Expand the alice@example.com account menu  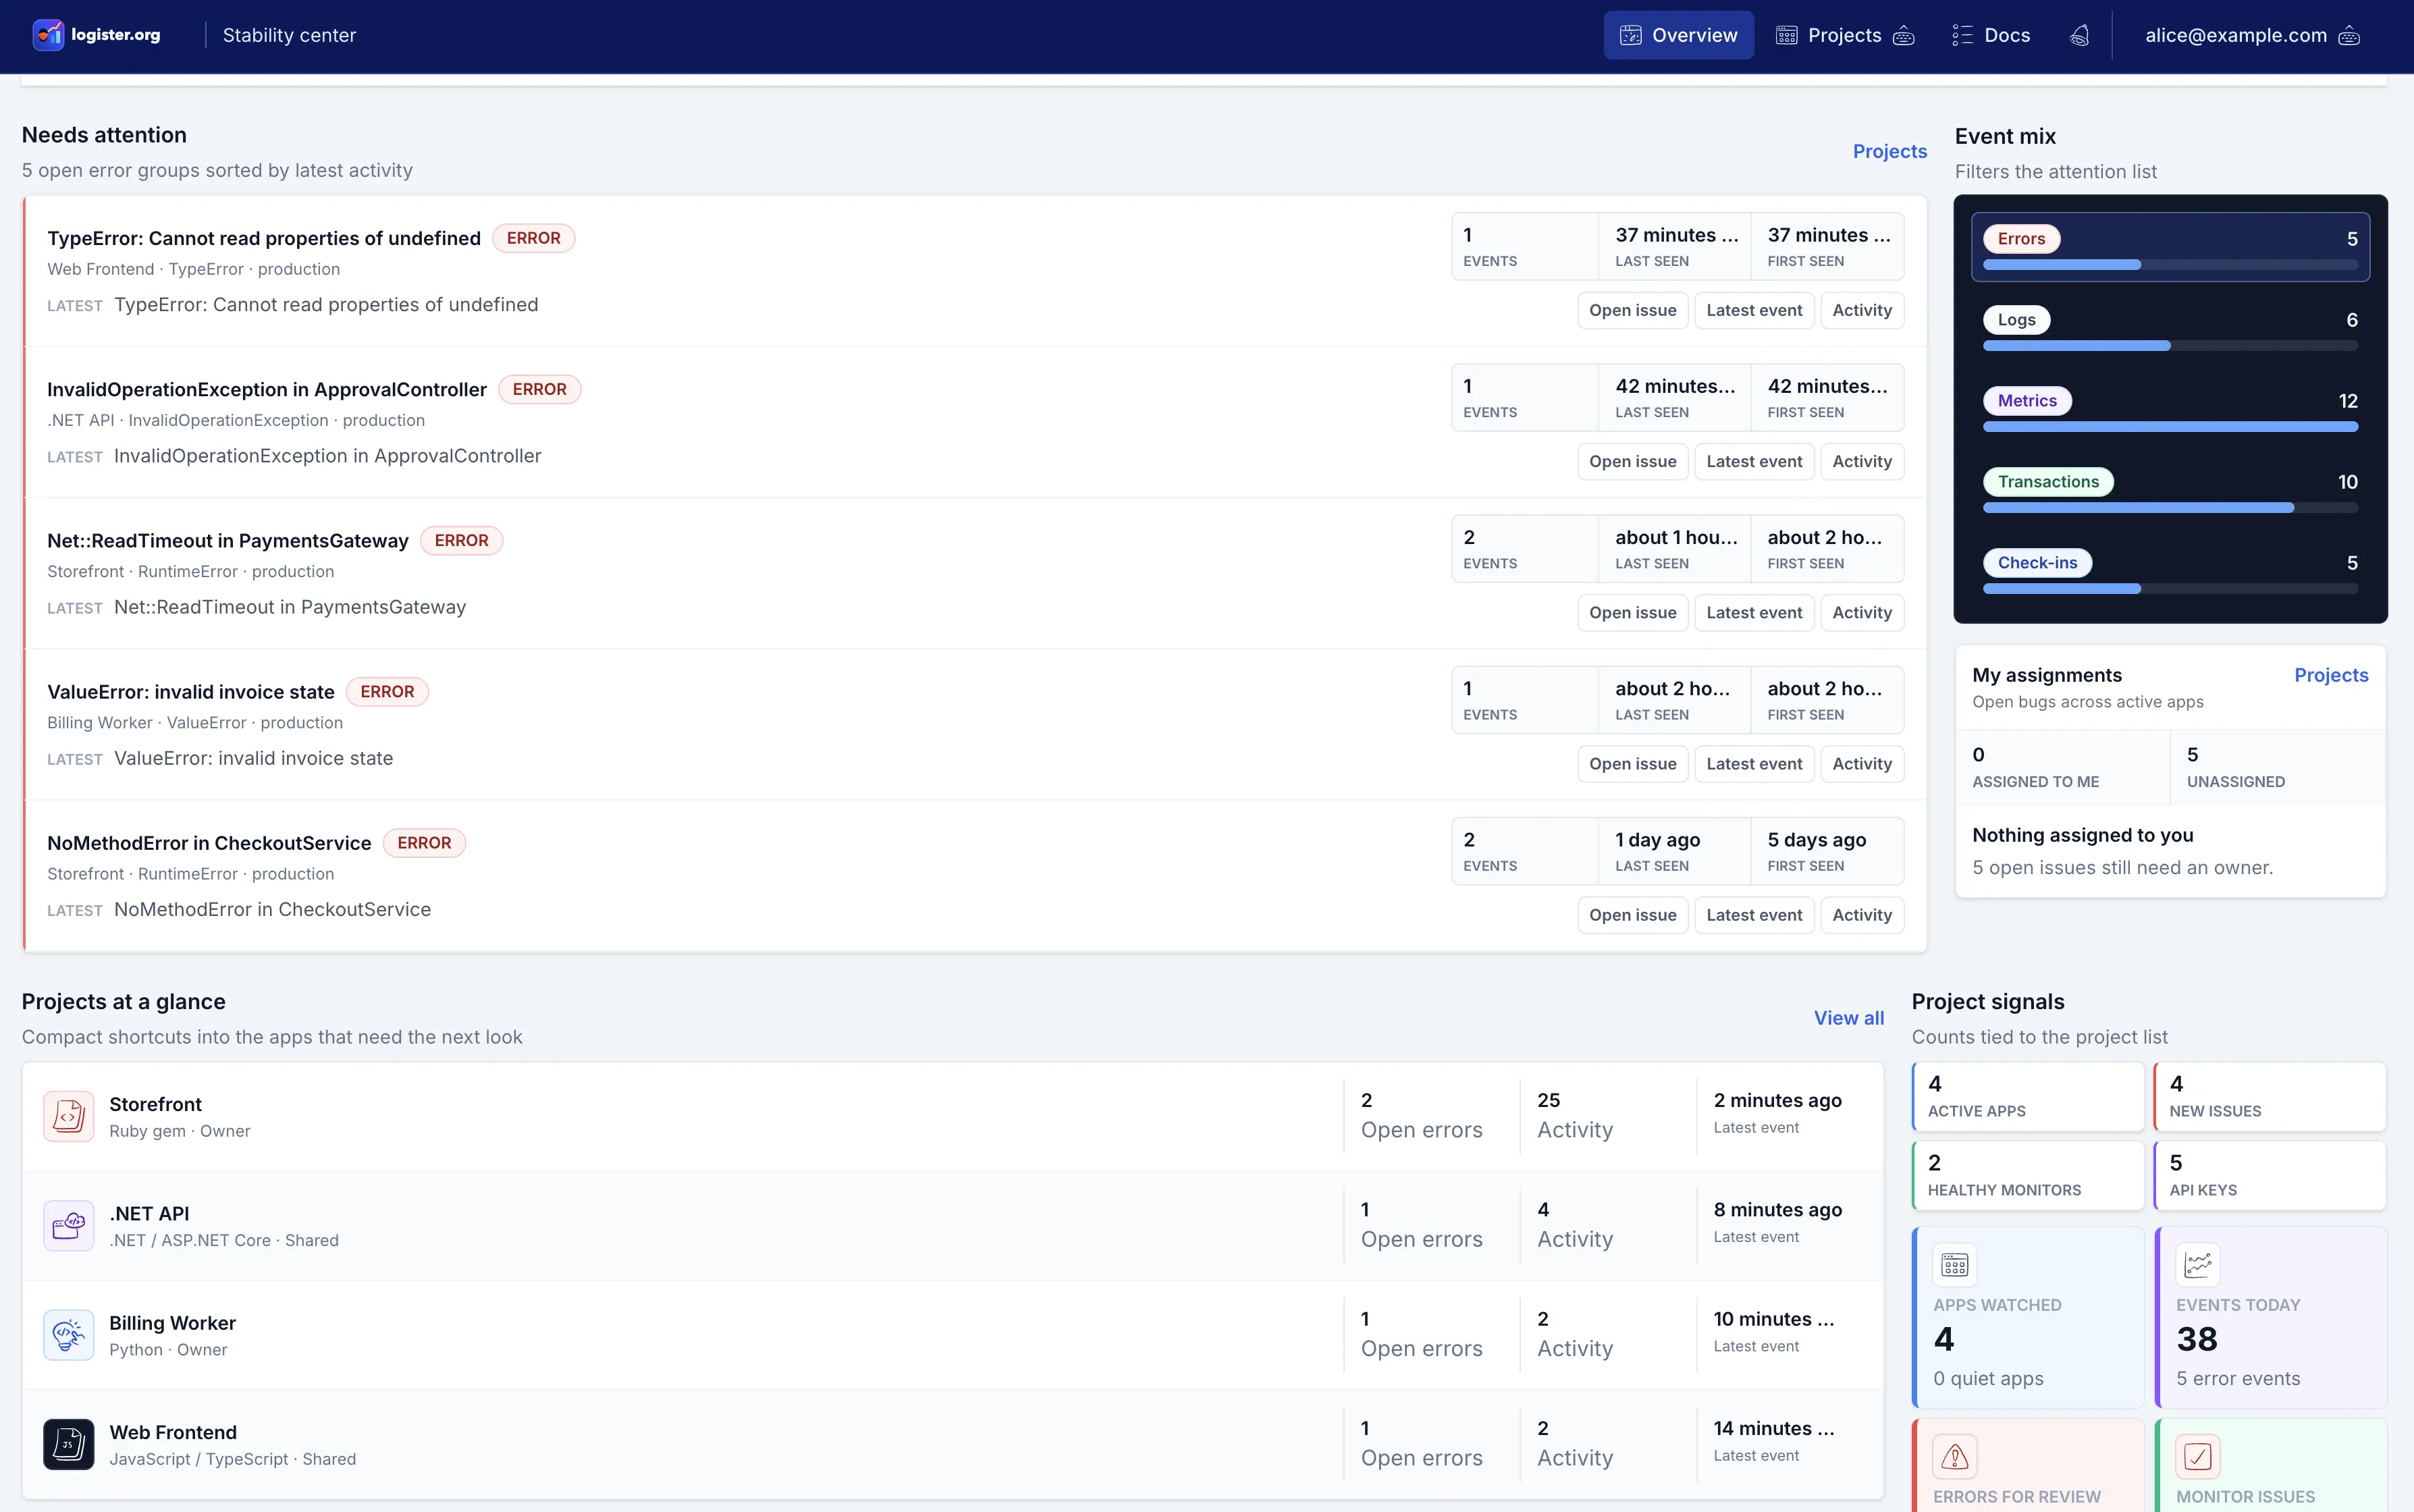2350,35
